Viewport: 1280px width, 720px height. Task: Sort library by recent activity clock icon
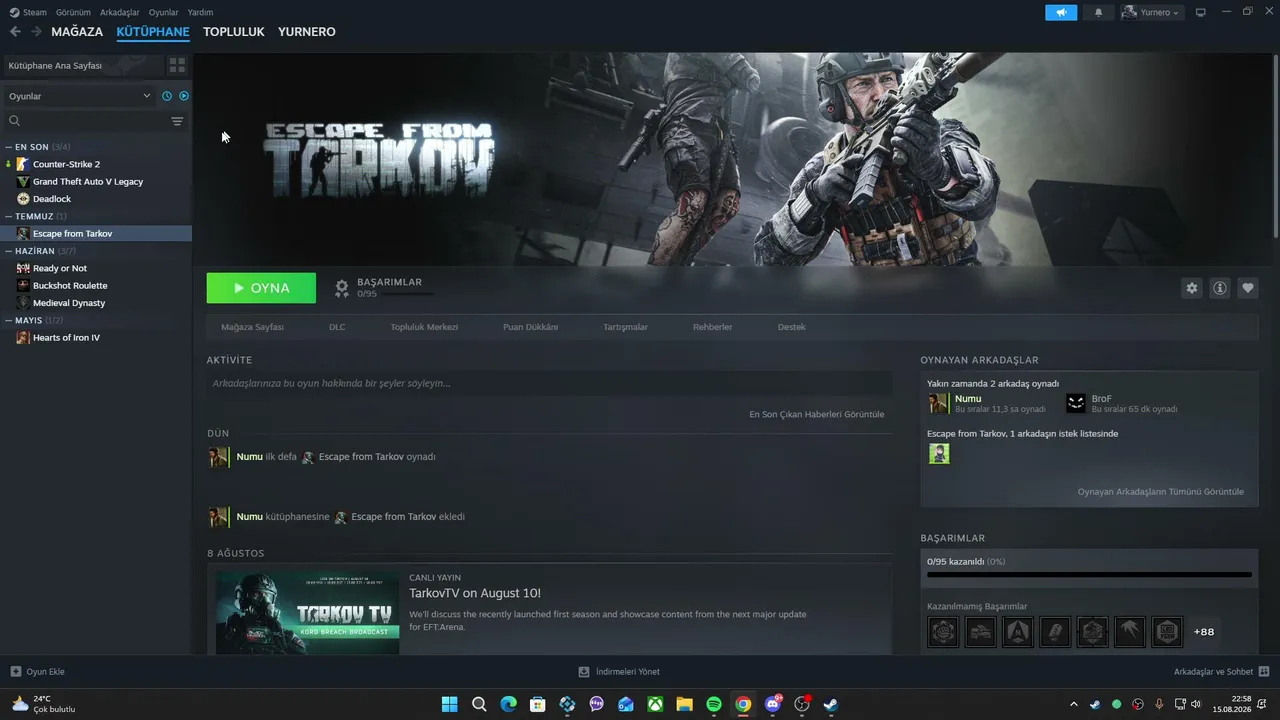pyautogui.click(x=167, y=96)
